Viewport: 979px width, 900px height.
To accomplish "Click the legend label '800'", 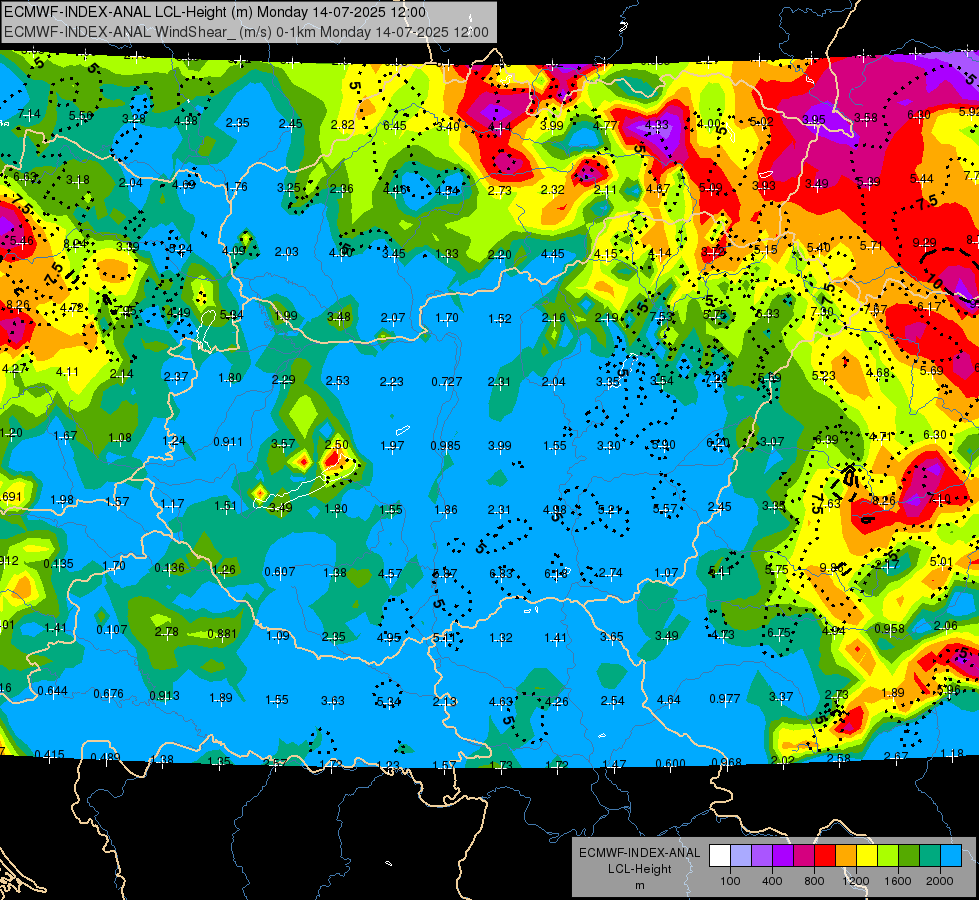I will click(x=814, y=881).
